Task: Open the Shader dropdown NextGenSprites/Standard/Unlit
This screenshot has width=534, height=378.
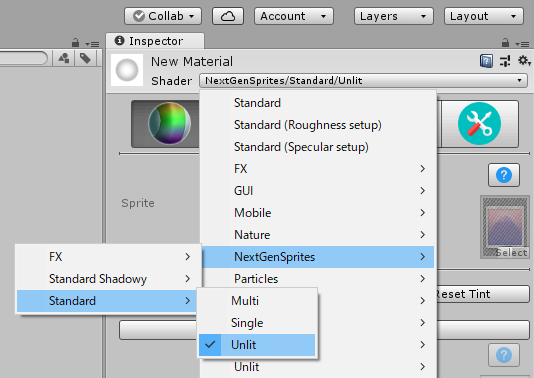Action: (x=363, y=81)
